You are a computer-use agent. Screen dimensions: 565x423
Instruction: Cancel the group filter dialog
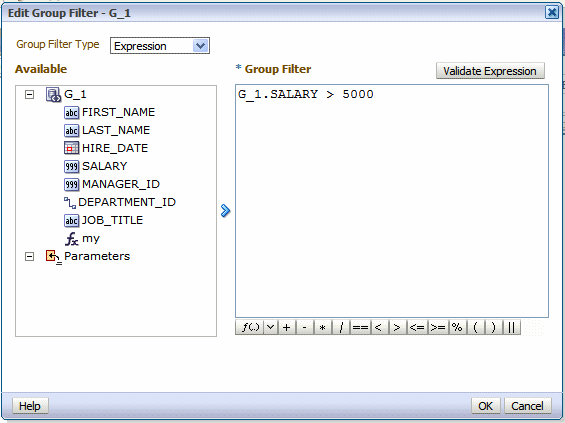point(528,406)
